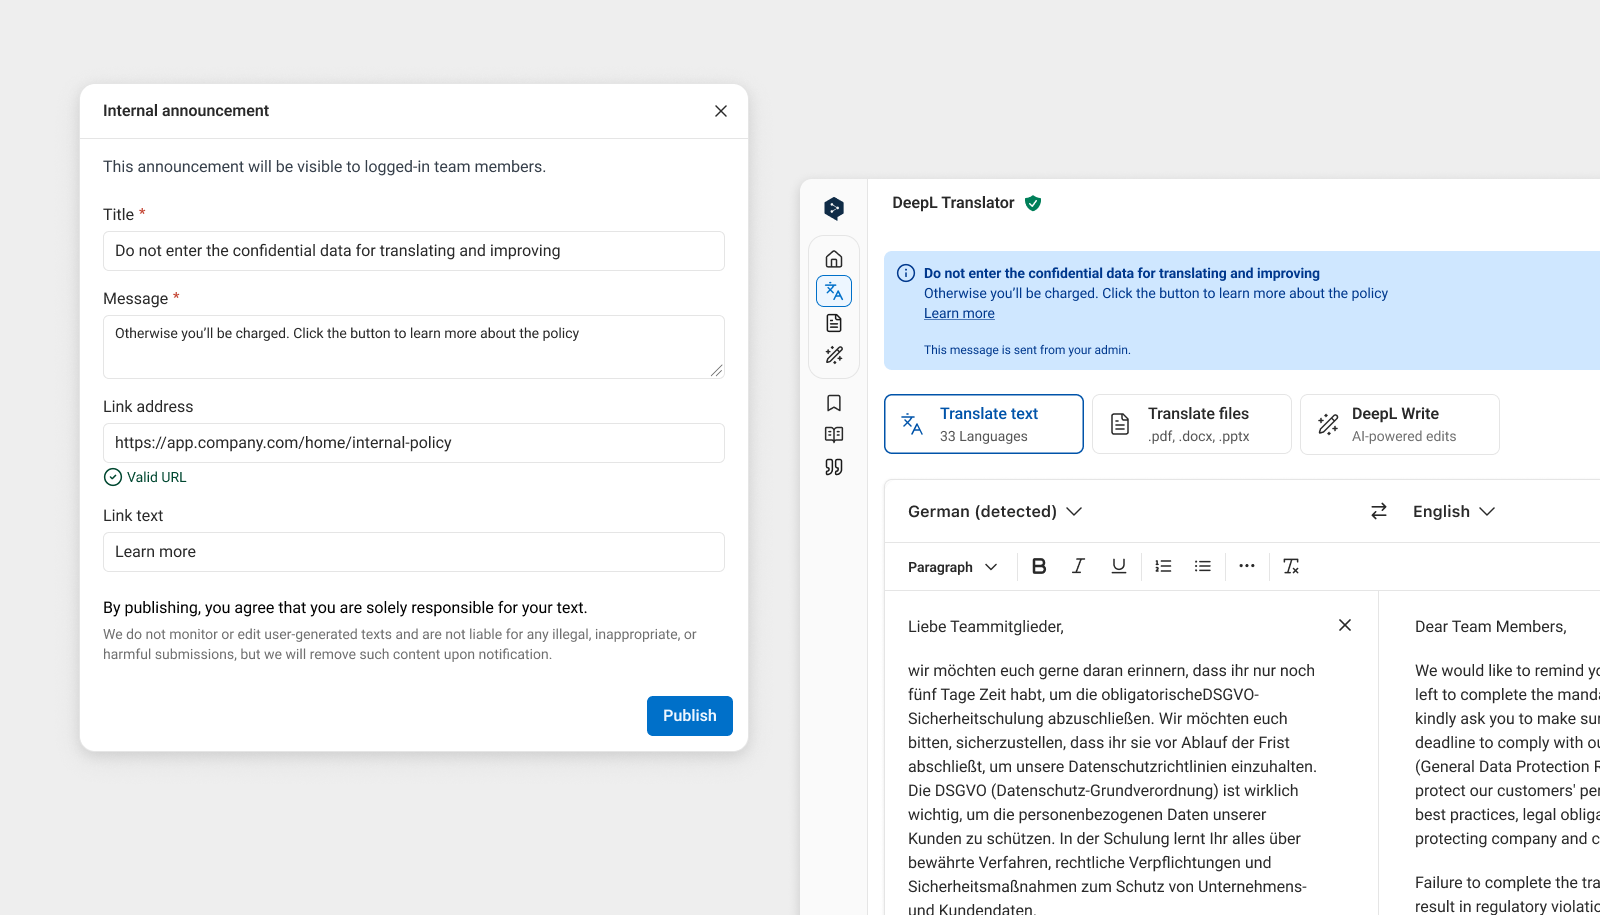The width and height of the screenshot is (1600, 915).
Task: Close the Internal announcement dialog
Action: pyautogui.click(x=721, y=111)
